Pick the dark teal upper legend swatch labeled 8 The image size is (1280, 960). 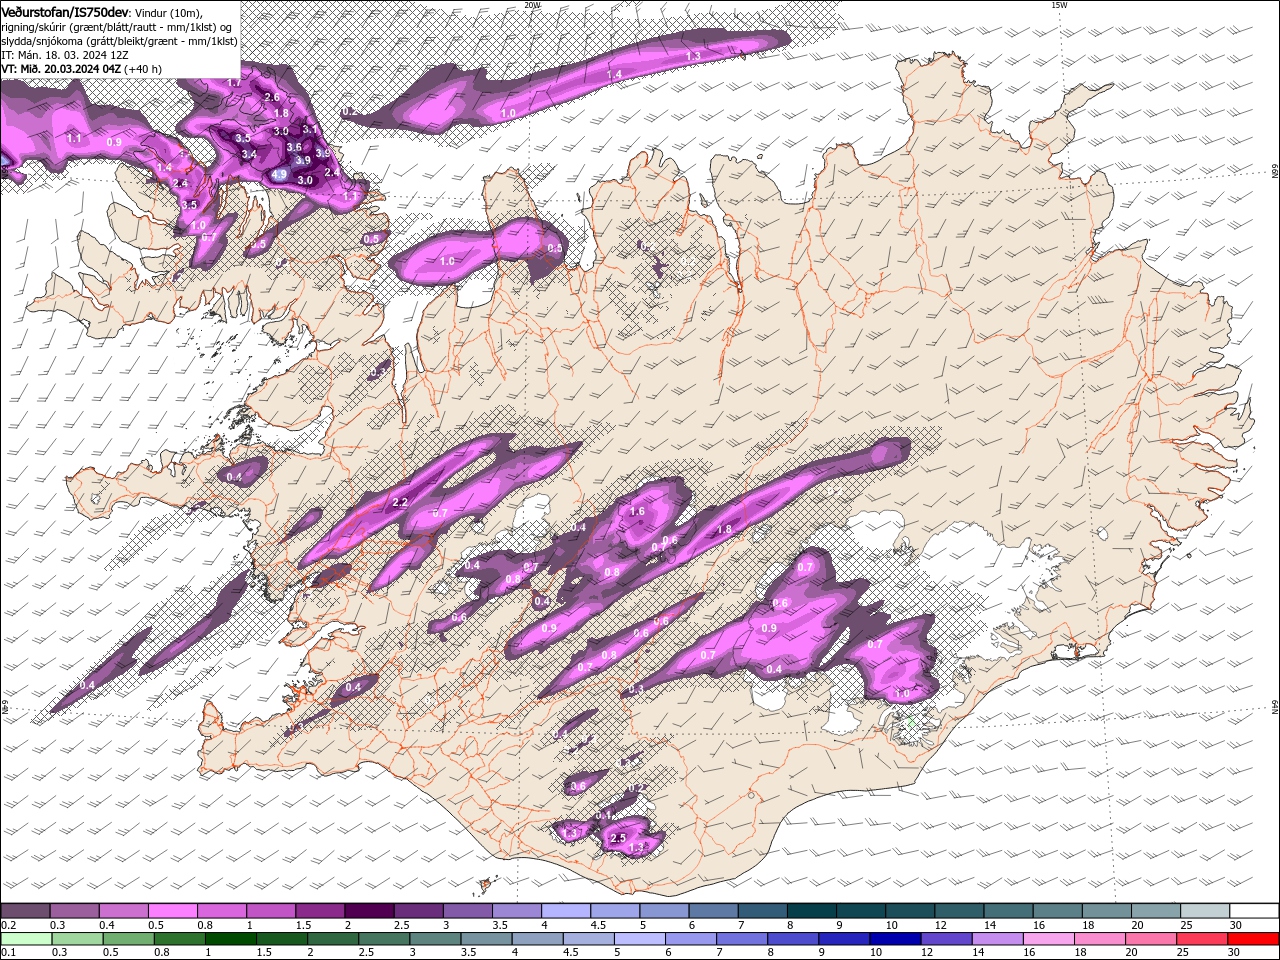(813, 911)
